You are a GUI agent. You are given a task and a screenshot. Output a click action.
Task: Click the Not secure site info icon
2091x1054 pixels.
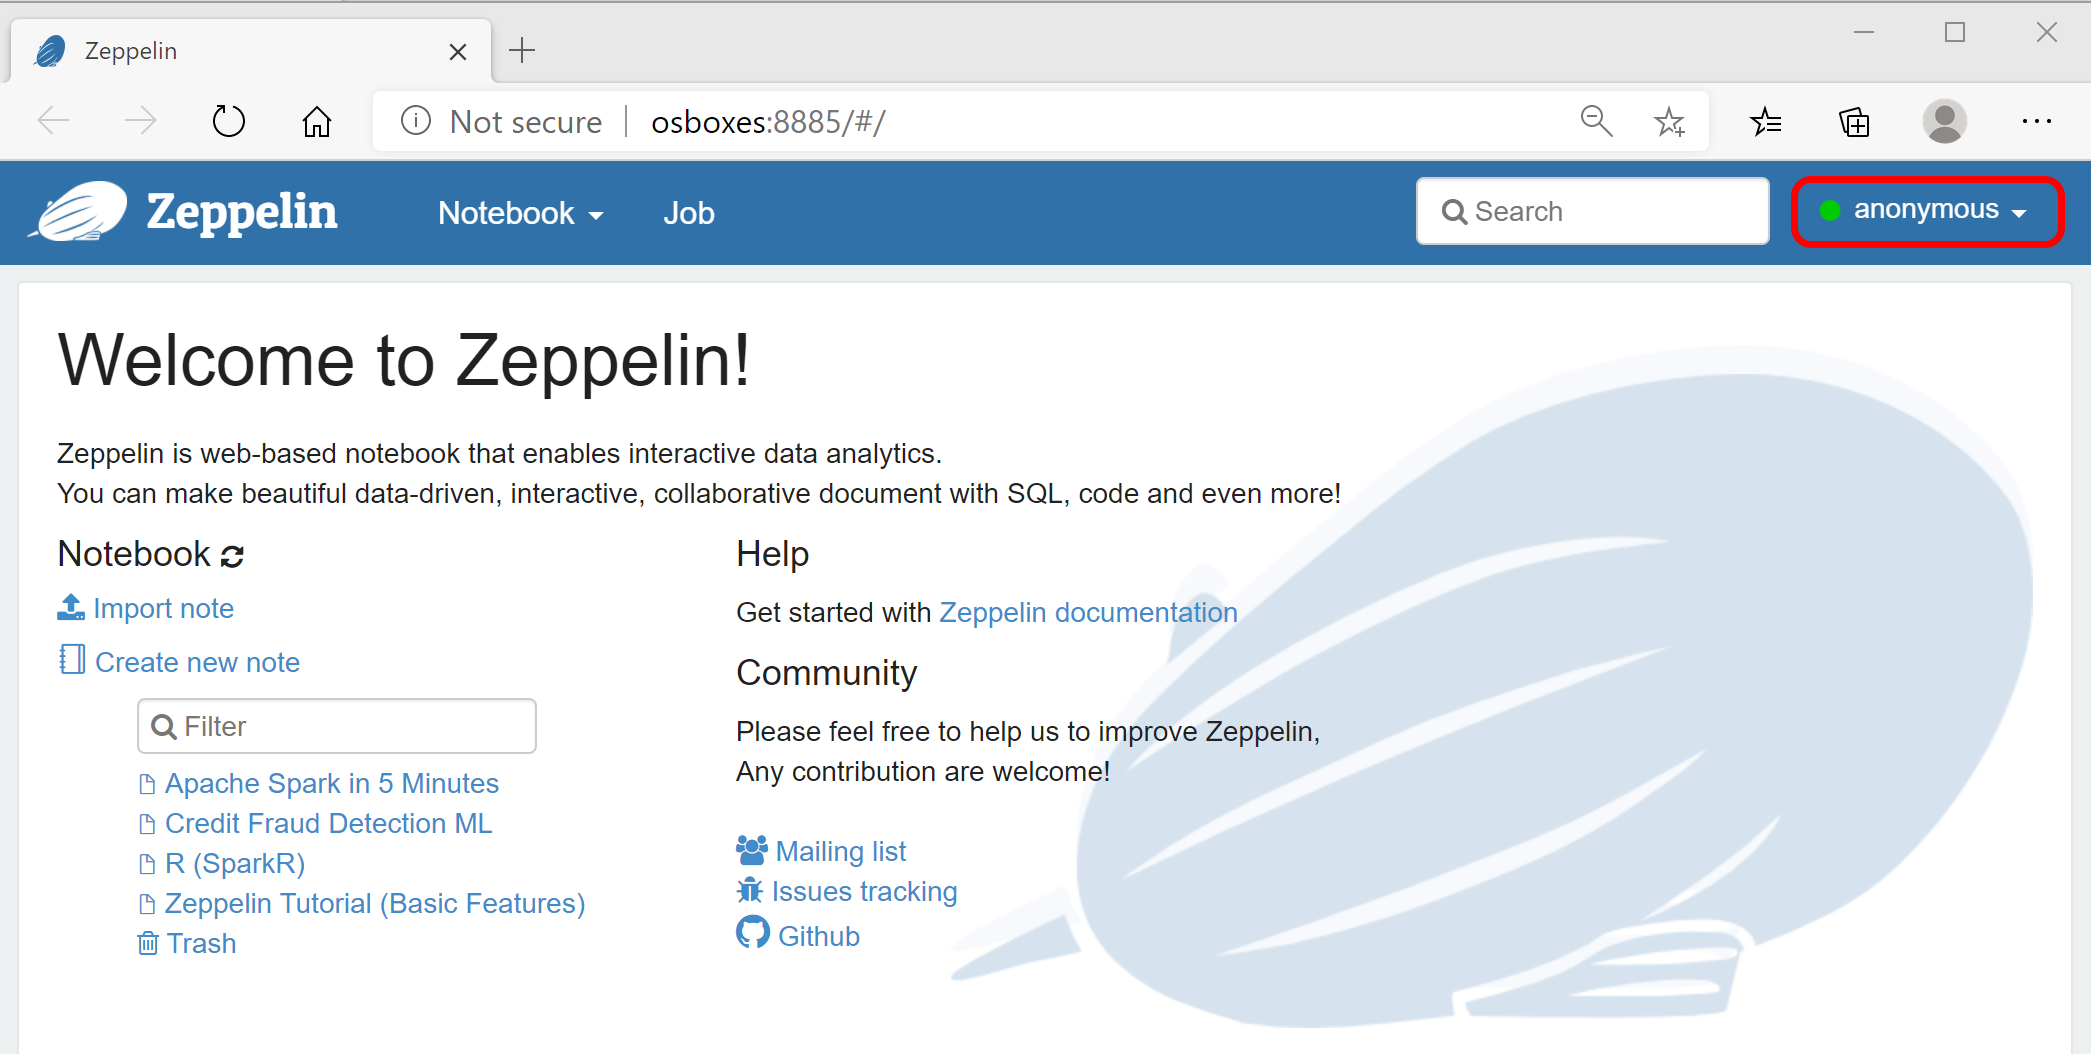pos(415,121)
